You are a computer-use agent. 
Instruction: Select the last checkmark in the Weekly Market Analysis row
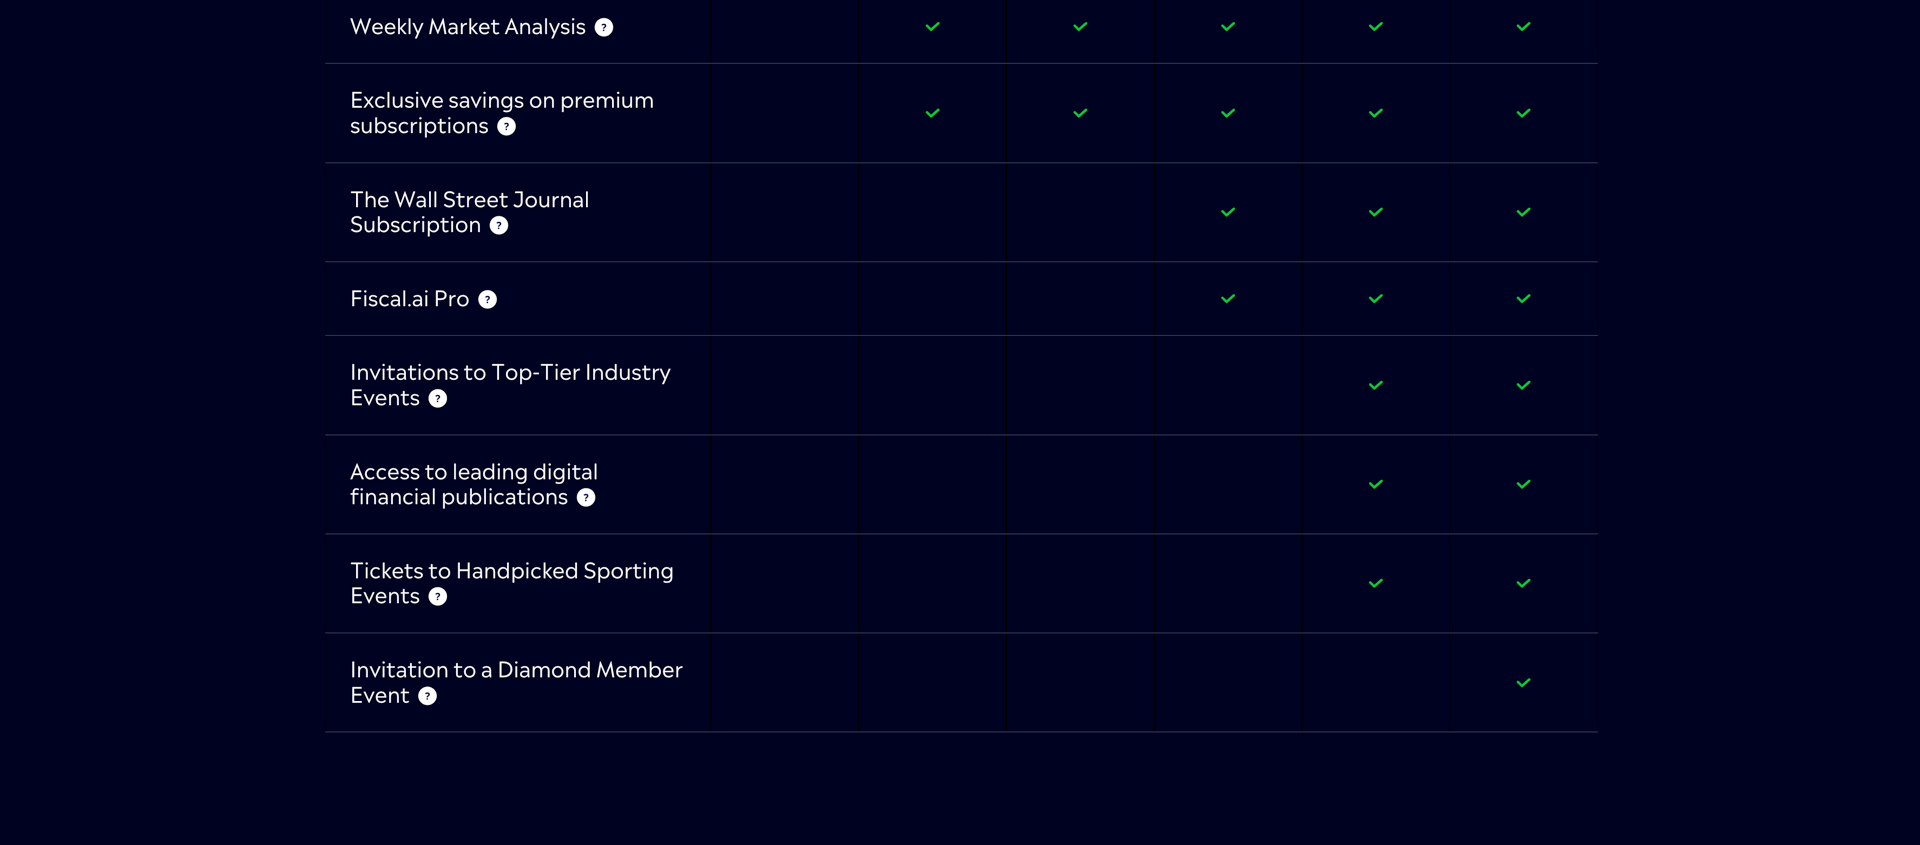point(1523,27)
